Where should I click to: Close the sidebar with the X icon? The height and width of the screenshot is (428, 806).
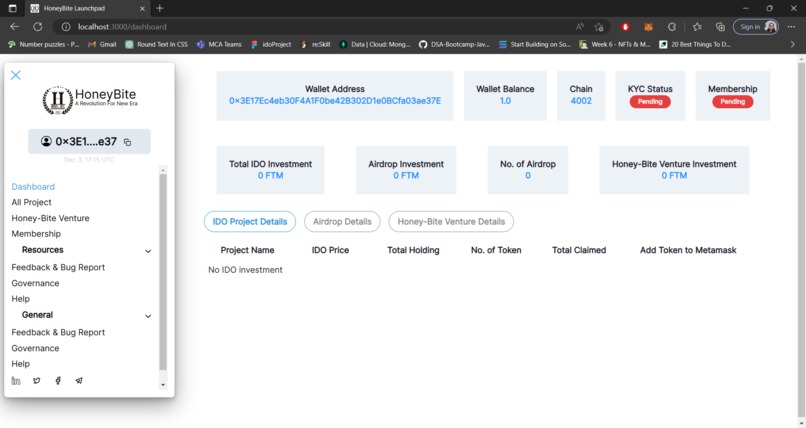[16, 75]
